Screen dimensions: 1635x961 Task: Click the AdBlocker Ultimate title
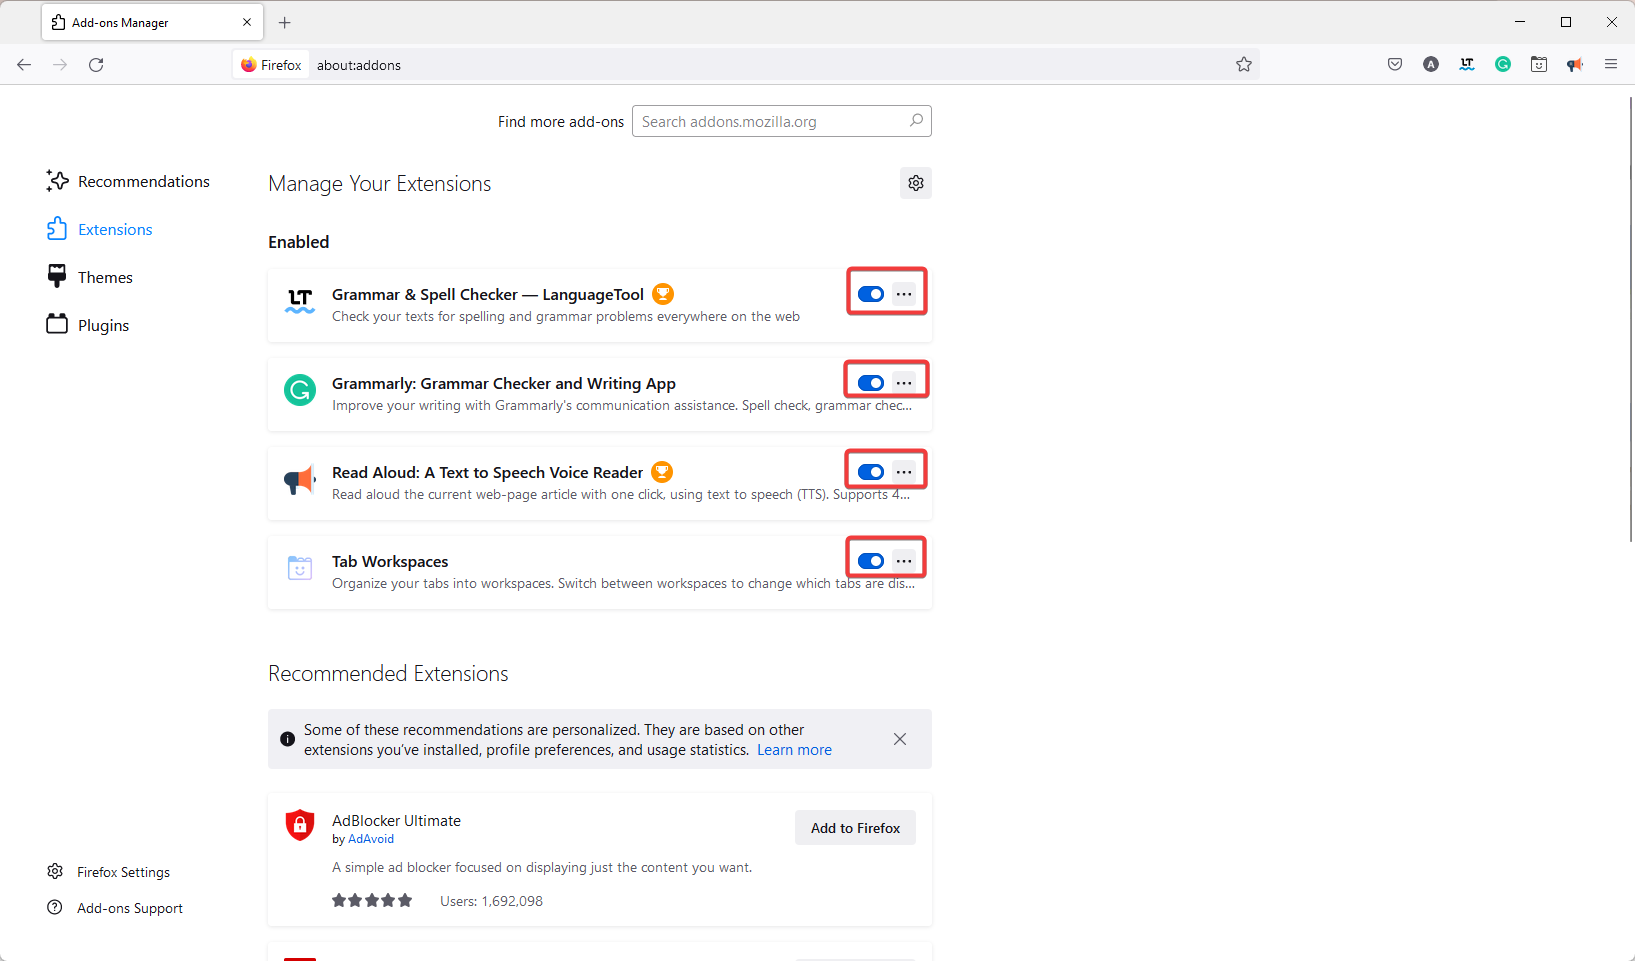(396, 820)
